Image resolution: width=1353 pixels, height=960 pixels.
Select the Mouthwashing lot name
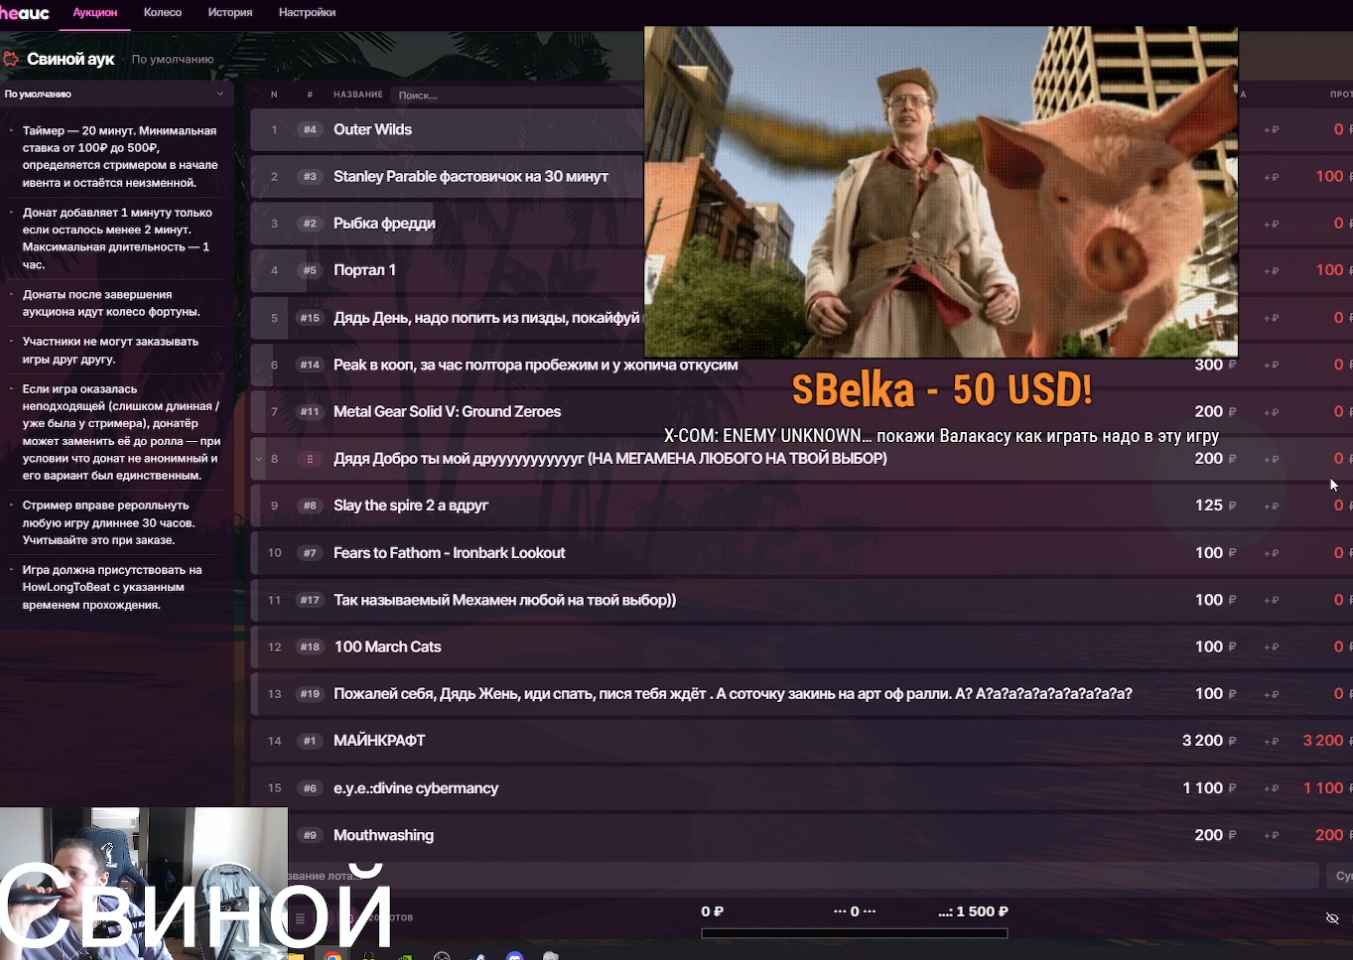(x=383, y=835)
